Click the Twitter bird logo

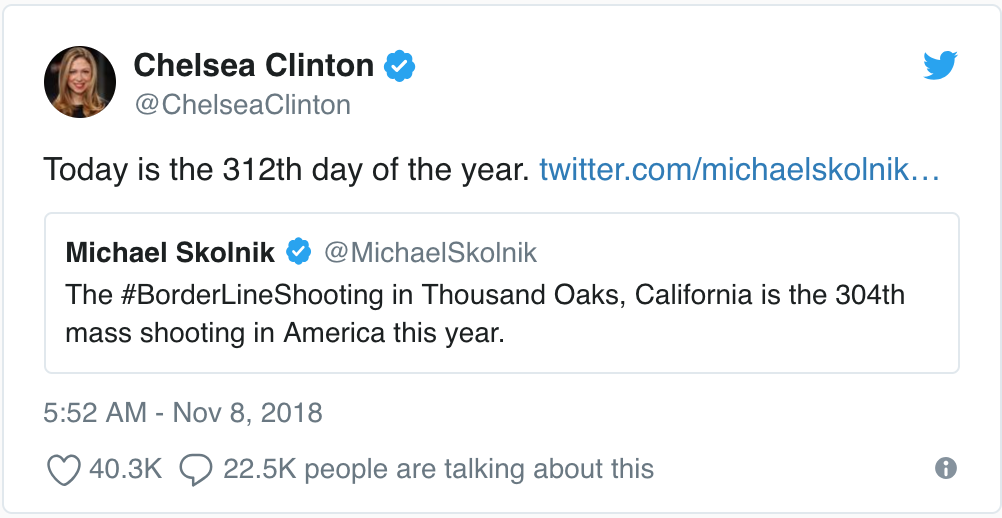click(x=940, y=67)
